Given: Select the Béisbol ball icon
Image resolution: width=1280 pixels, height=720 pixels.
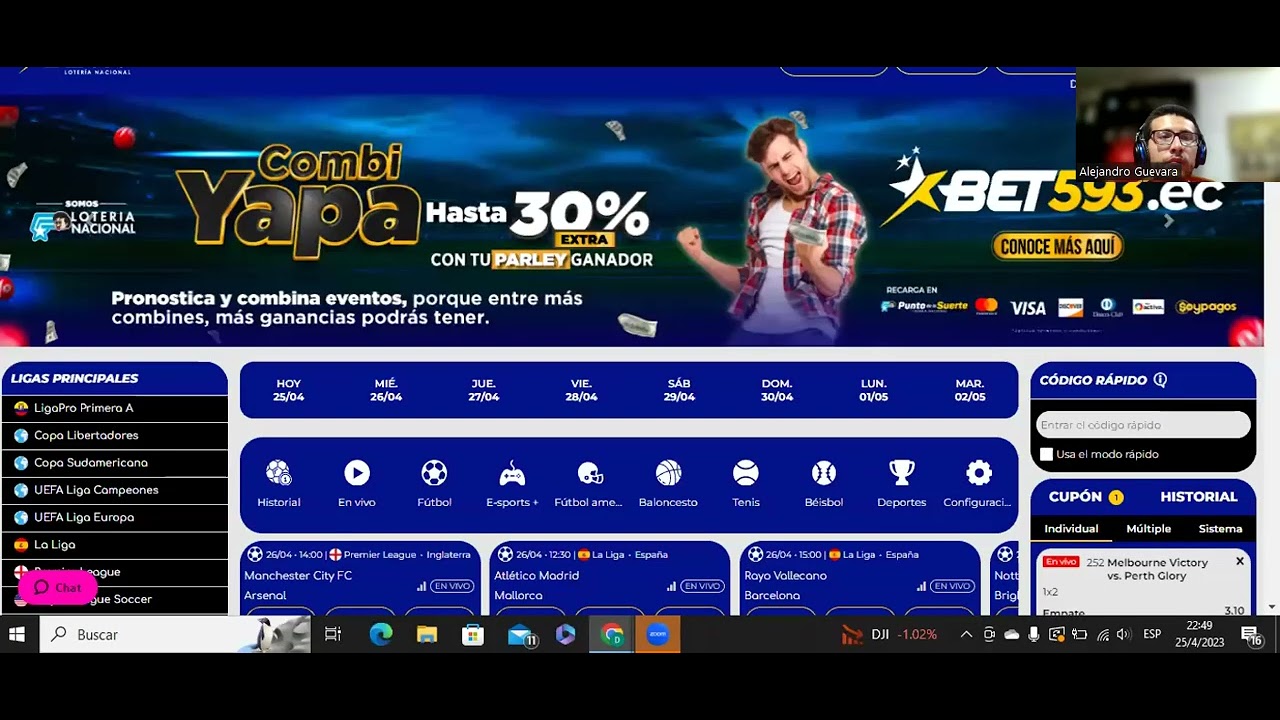Looking at the screenshot, I should coord(824,473).
